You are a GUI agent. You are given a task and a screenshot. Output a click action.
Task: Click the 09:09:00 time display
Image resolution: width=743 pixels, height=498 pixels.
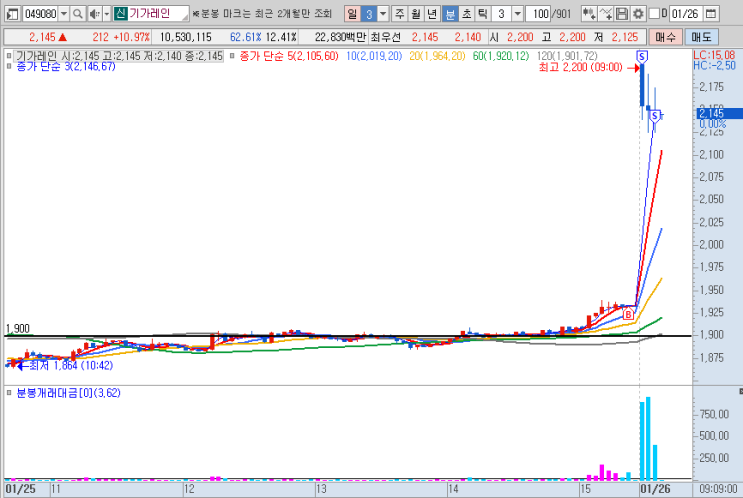[x=718, y=489]
